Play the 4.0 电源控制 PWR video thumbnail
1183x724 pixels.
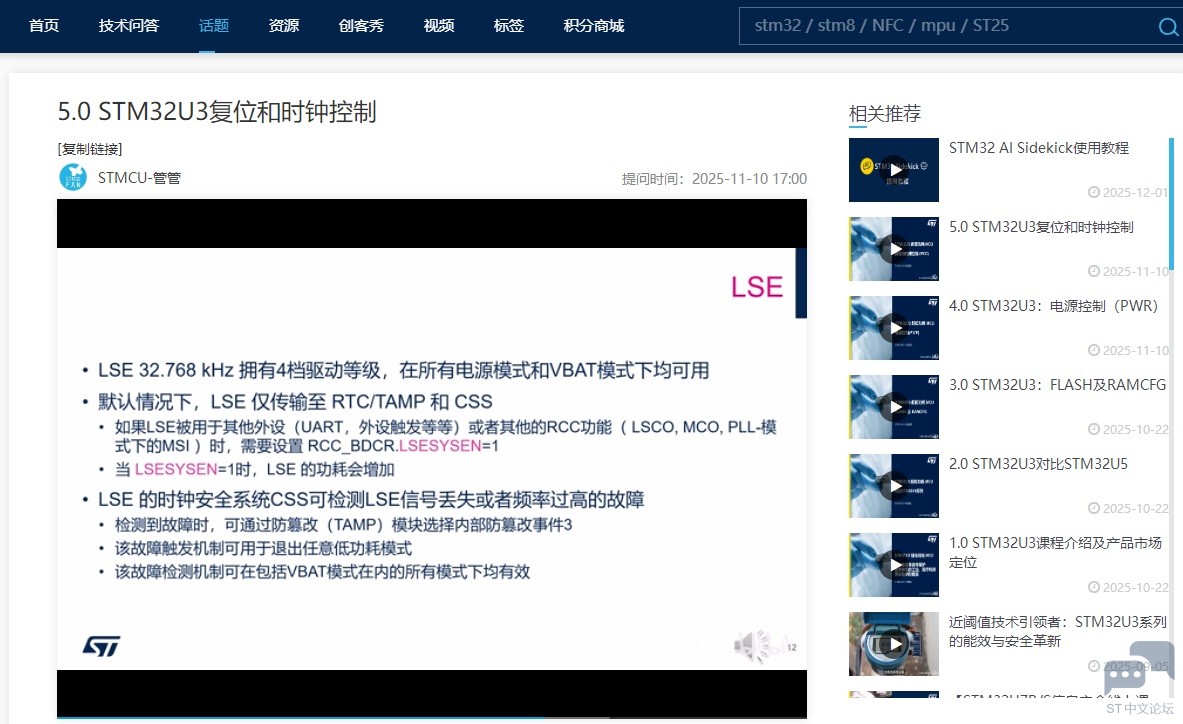click(x=894, y=328)
